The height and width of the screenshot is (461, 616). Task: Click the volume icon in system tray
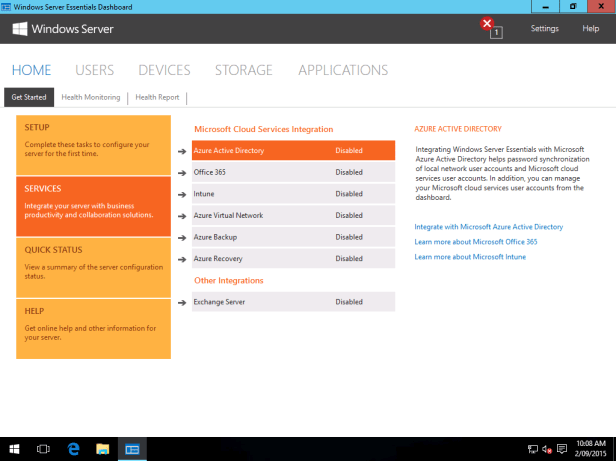tap(560, 449)
